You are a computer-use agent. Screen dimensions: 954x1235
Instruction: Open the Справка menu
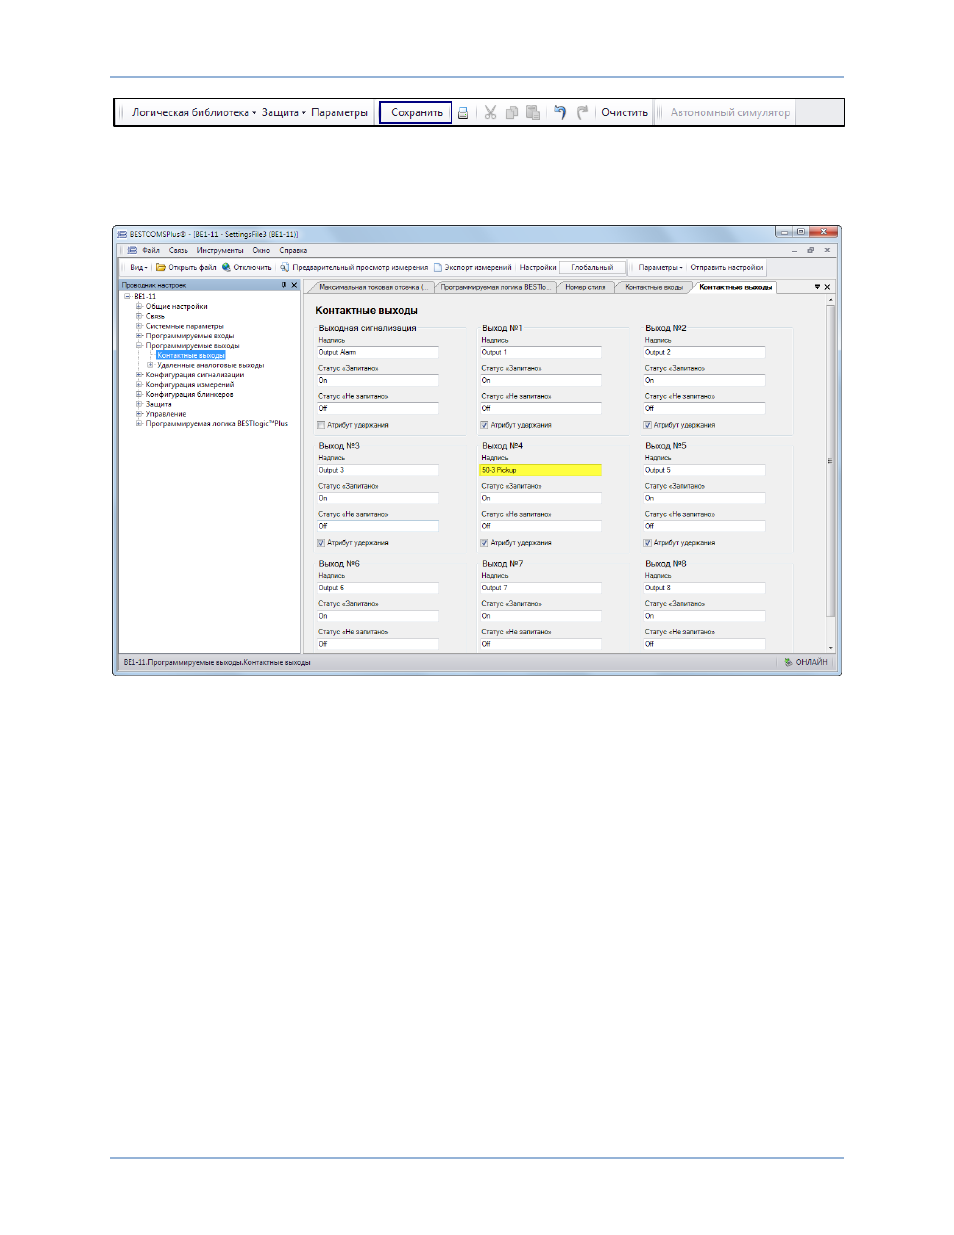point(293,251)
